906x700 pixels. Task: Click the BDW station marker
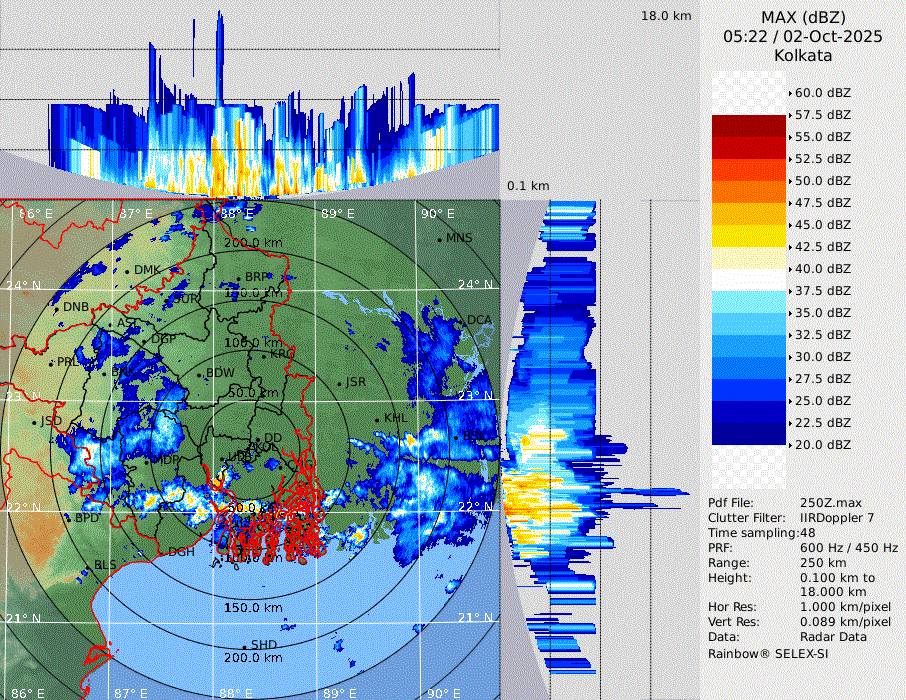click(201, 374)
